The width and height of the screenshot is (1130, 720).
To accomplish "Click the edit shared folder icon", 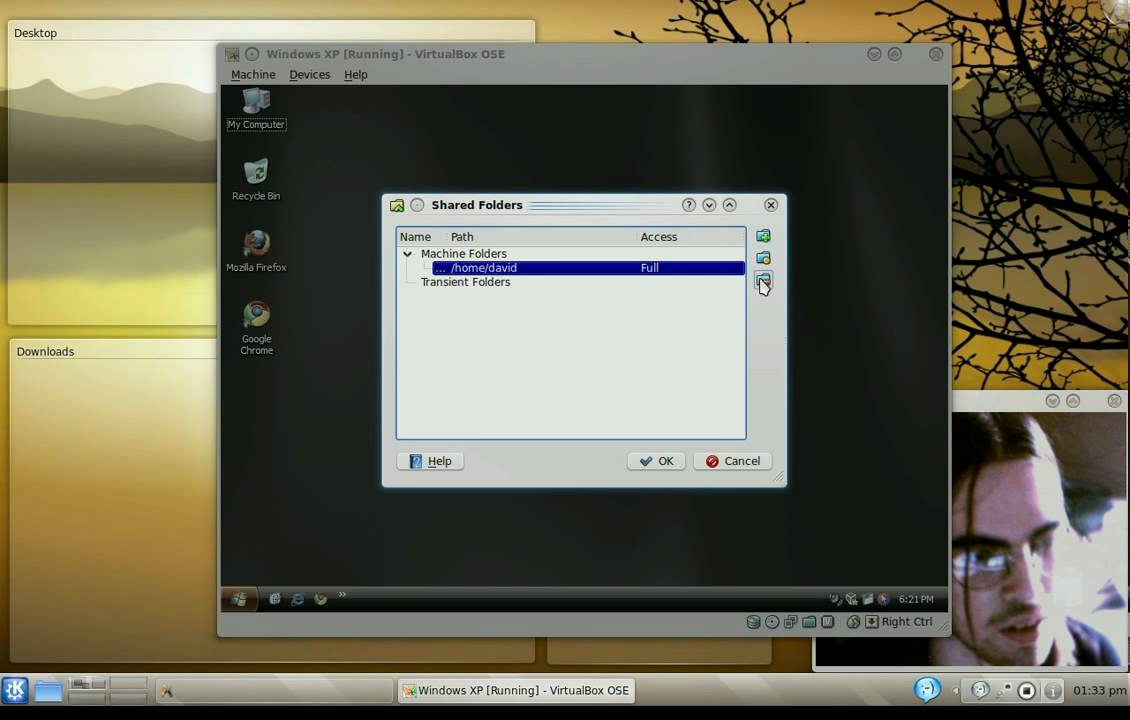I will point(763,257).
